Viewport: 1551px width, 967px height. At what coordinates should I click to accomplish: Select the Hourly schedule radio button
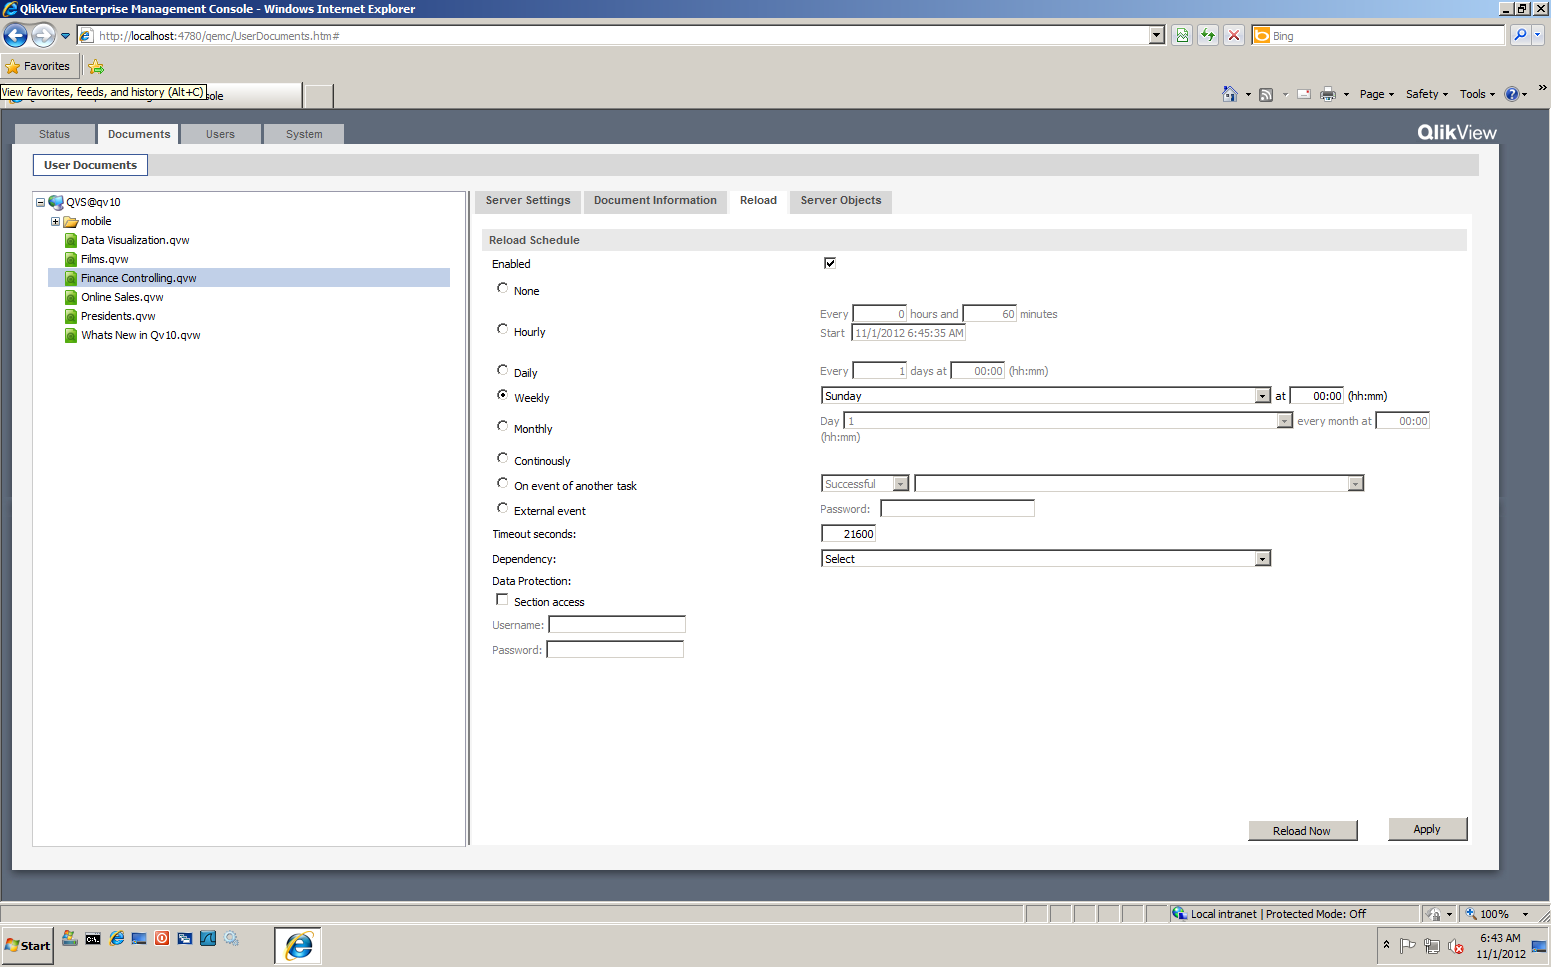pyautogui.click(x=503, y=329)
